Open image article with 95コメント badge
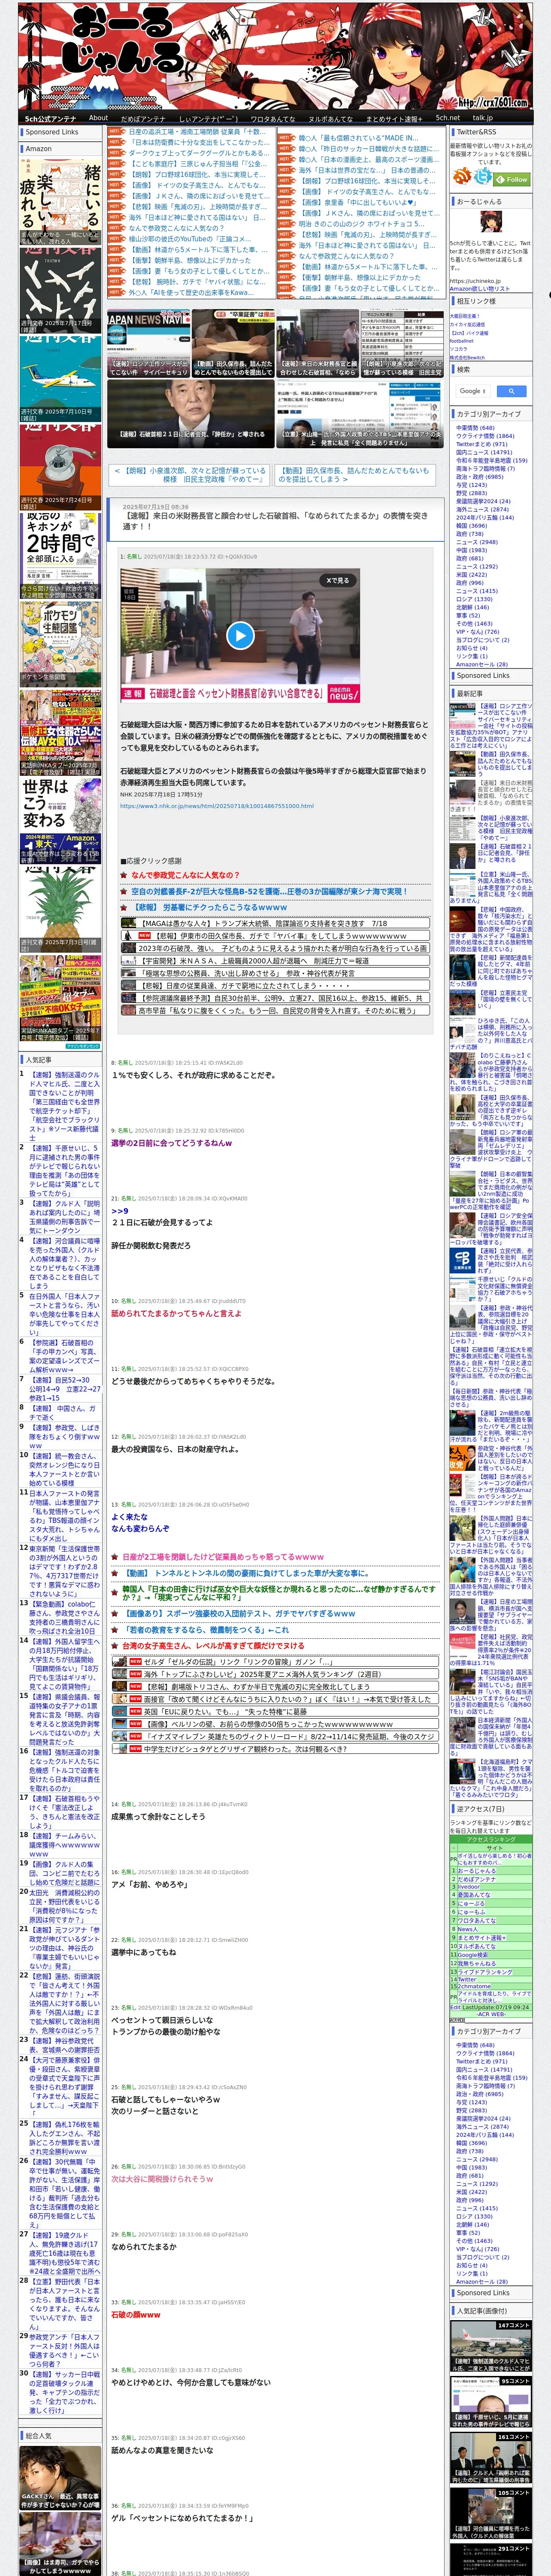The width and height of the screenshot is (551, 2576). pos(490,2403)
